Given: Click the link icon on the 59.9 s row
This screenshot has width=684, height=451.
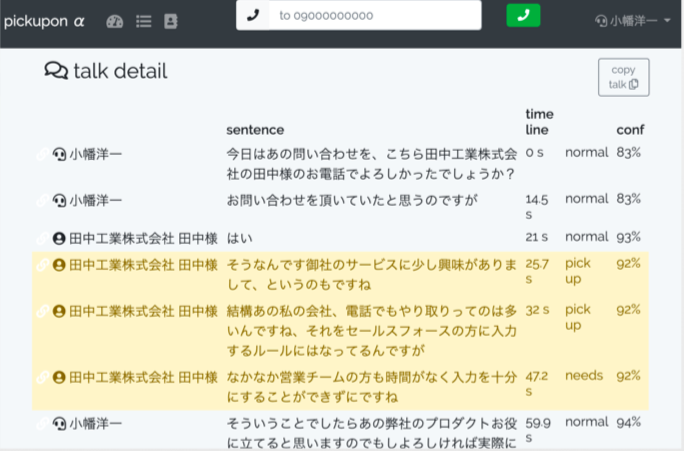Looking at the screenshot, I should pyautogui.click(x=41, y=423).
